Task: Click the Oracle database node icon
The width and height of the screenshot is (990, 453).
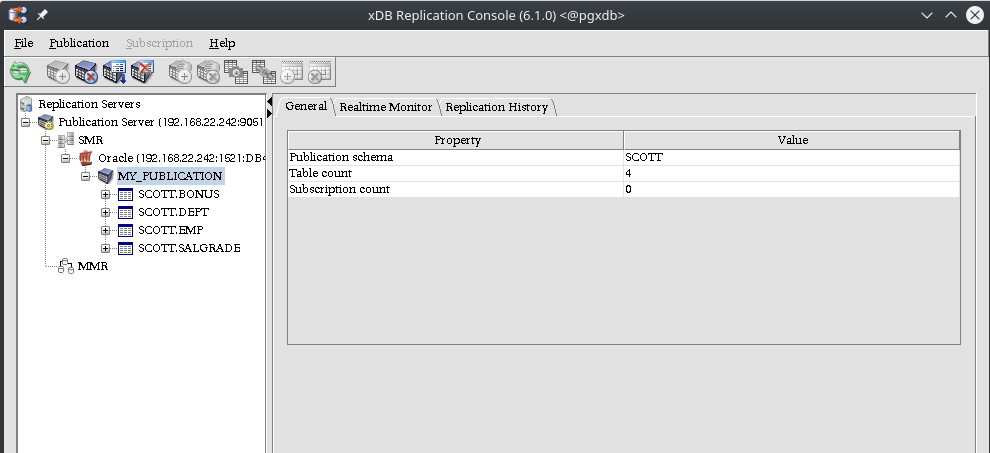Action: [86, 158]
